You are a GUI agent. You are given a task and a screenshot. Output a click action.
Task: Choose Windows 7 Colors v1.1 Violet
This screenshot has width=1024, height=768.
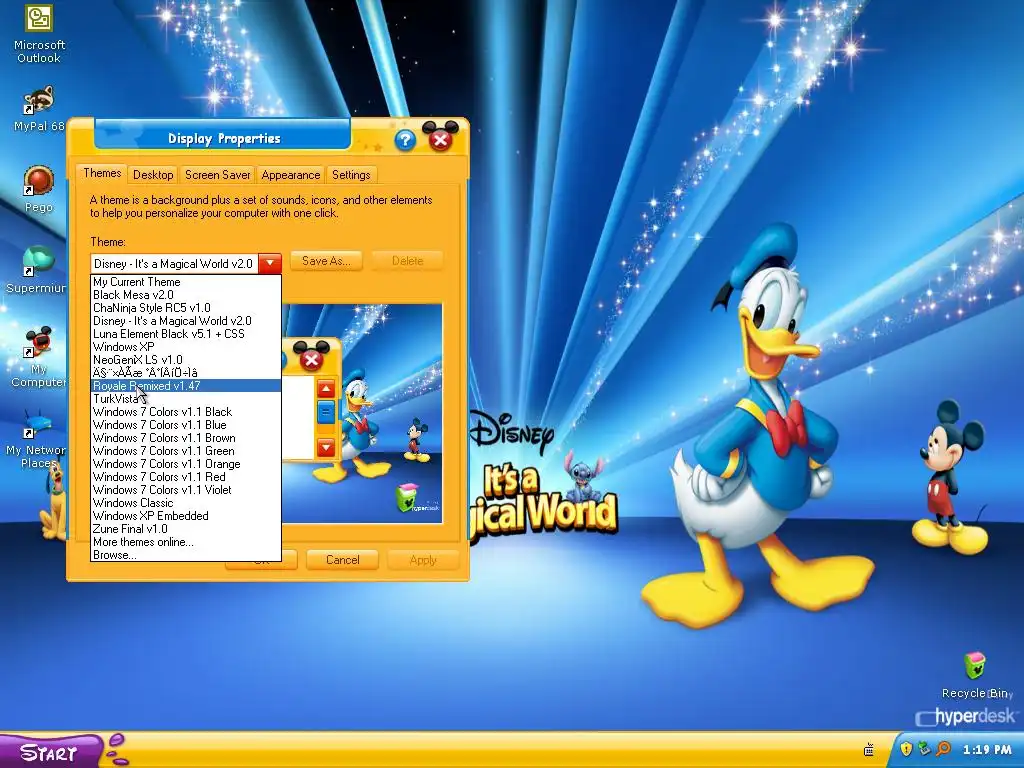coord(186,490)
